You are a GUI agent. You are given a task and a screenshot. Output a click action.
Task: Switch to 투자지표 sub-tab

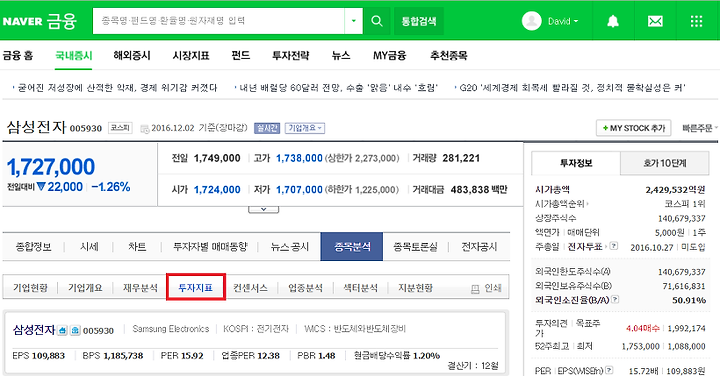[196, 288]
